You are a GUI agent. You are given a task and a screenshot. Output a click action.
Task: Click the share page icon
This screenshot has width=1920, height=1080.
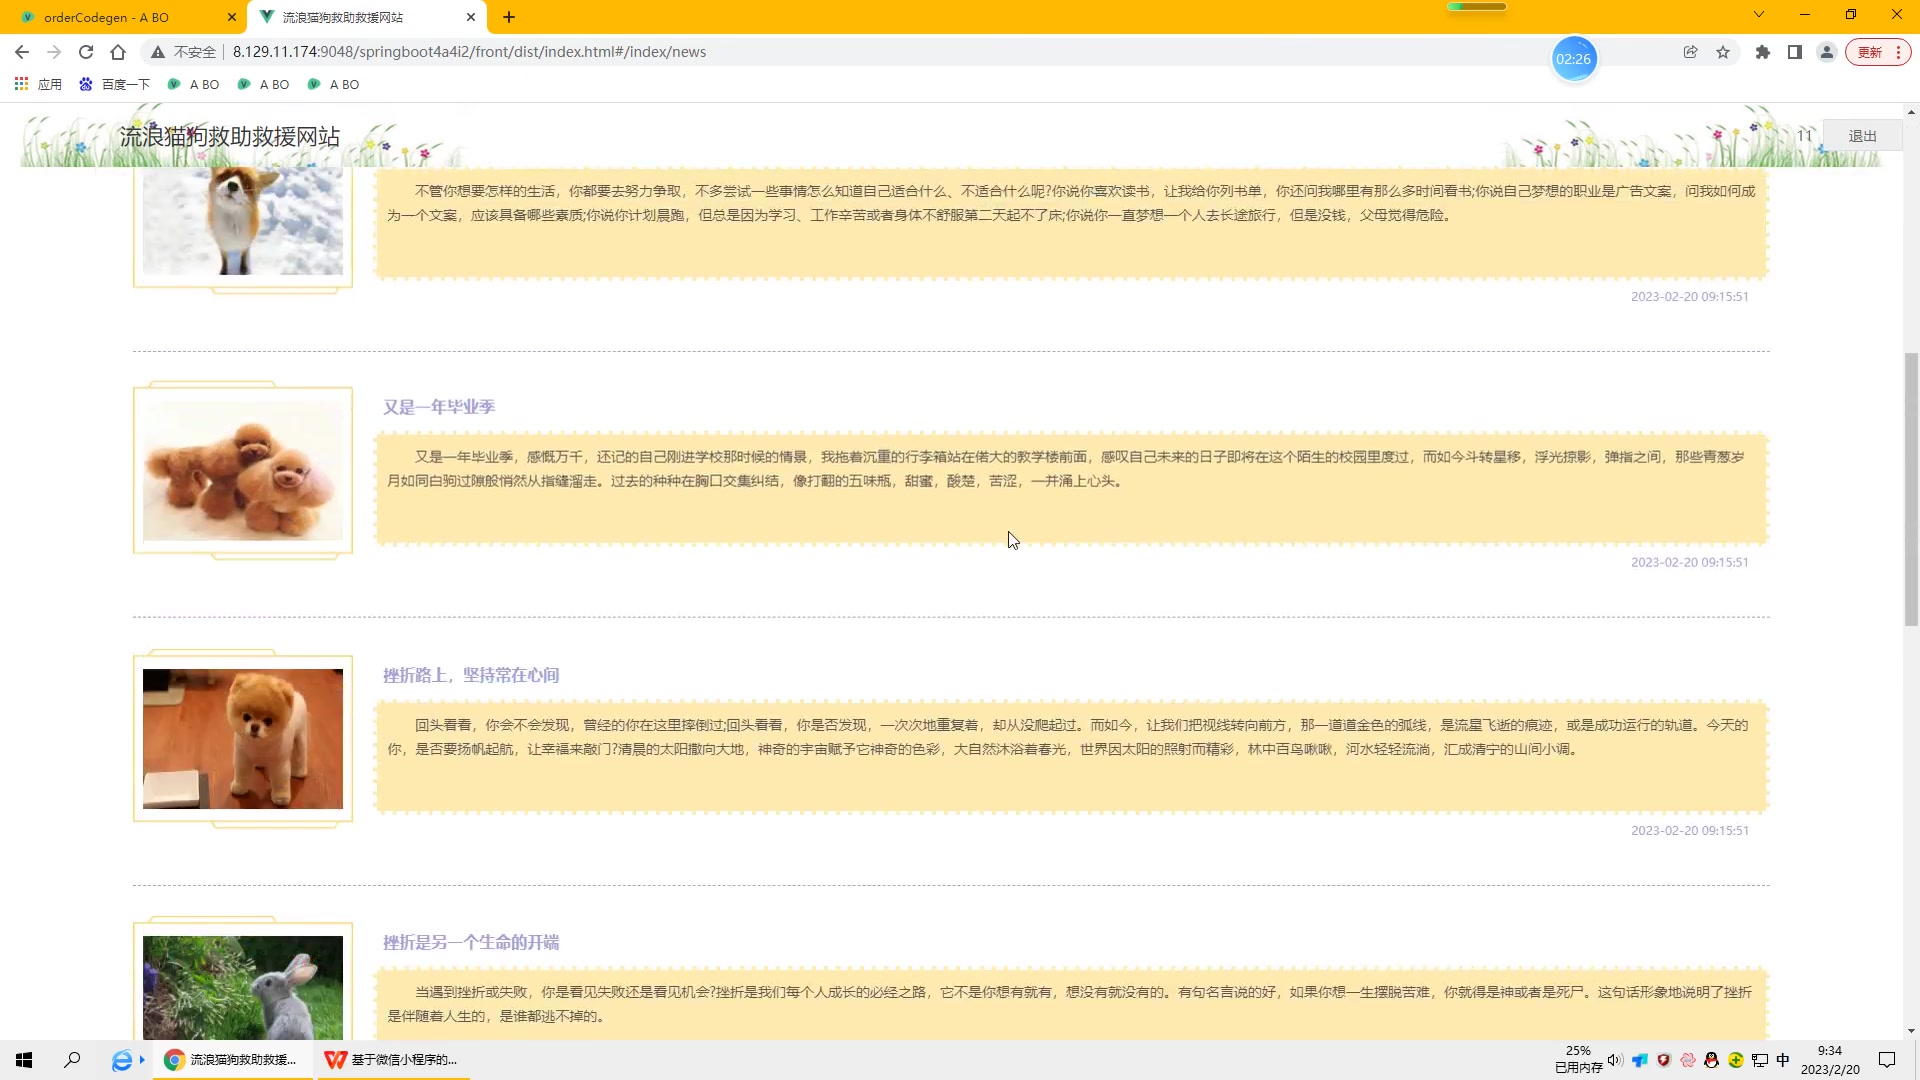pos(1690,52)
